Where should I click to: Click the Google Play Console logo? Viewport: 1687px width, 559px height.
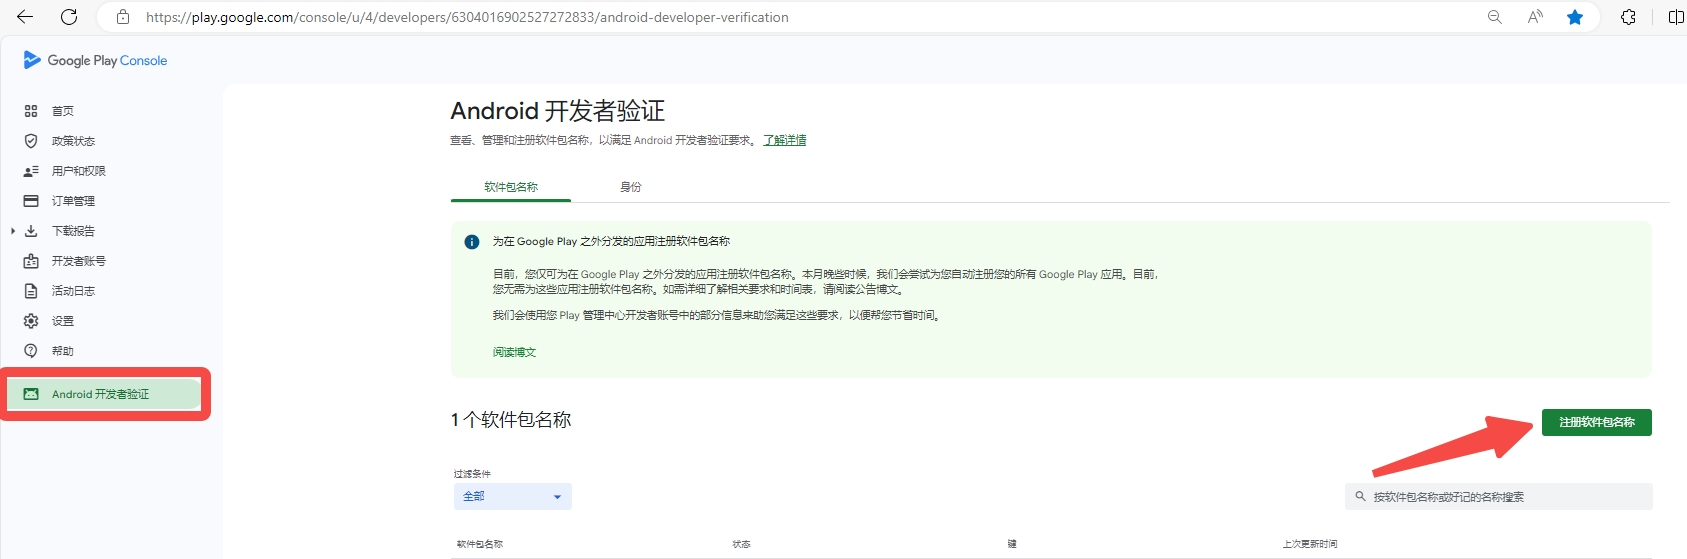[x=95, y=60]
